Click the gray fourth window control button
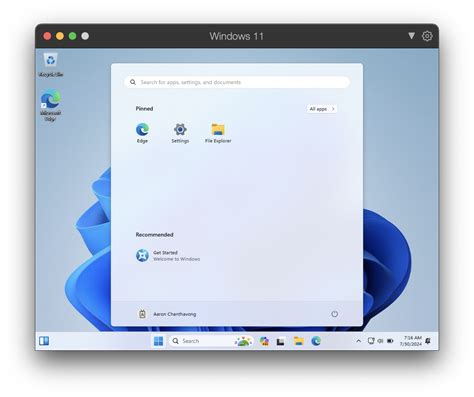The height and width of the screenshot is (397, 474). pos(85,36)
